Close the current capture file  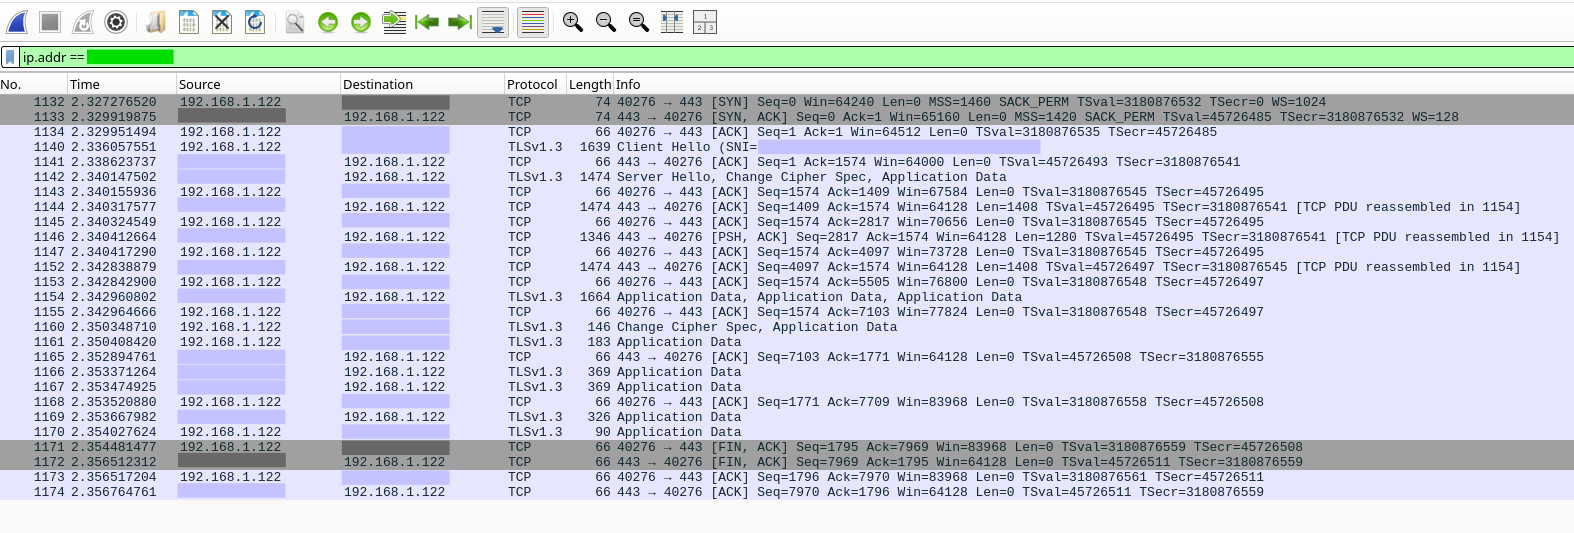click(222, 22)
